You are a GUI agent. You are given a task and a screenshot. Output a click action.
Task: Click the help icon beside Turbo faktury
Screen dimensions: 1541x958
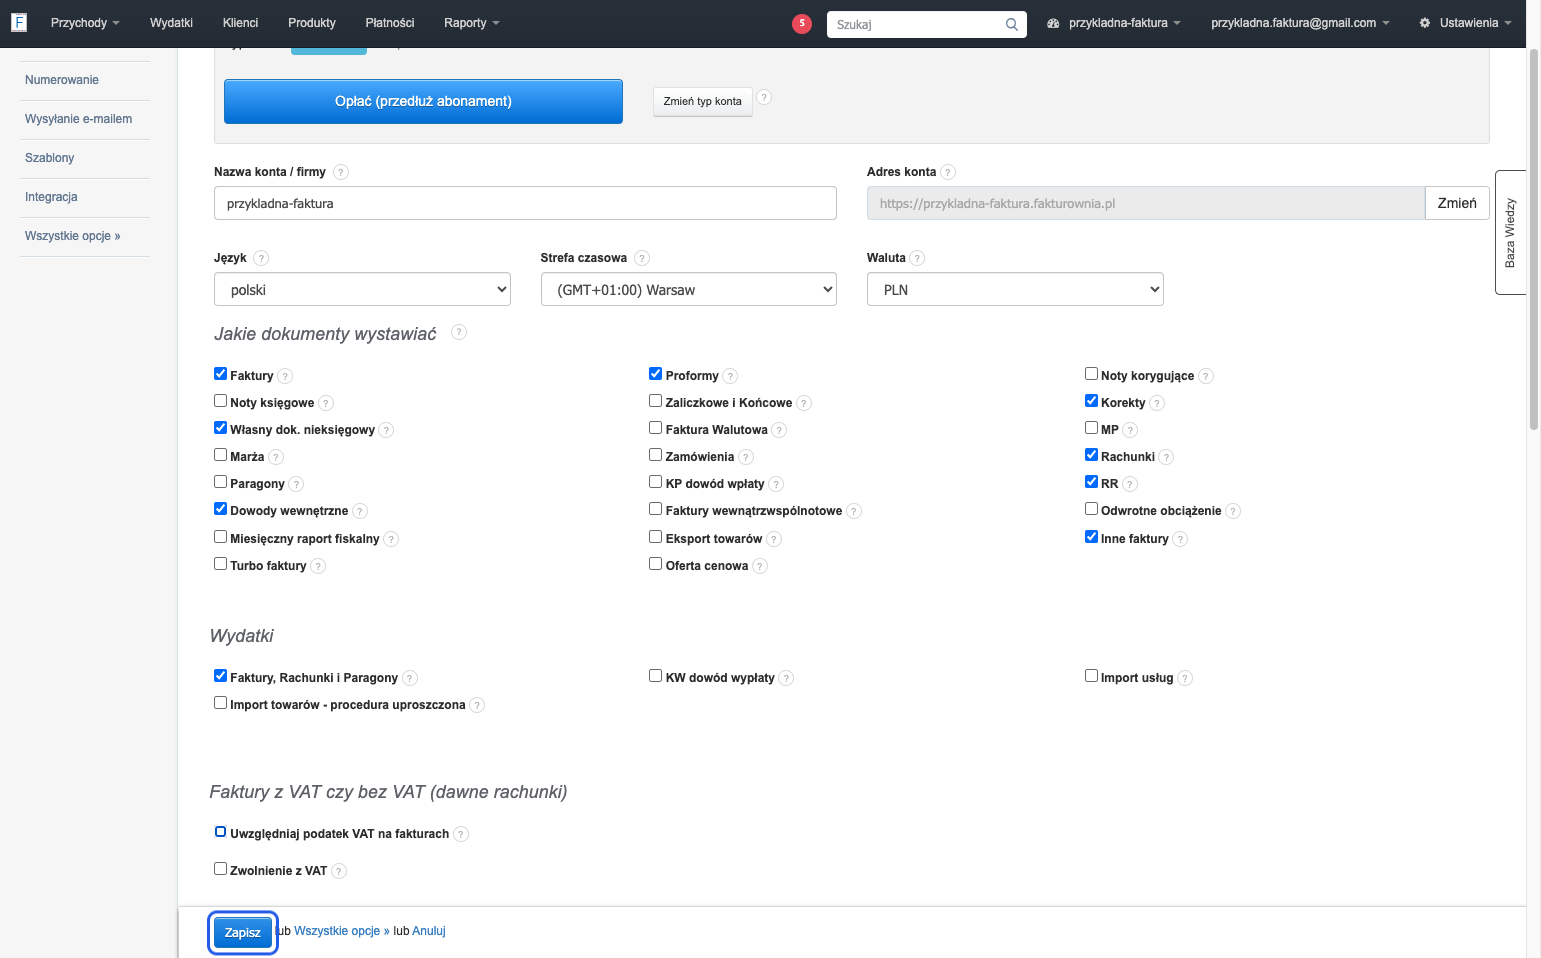(x=318, y=566)
